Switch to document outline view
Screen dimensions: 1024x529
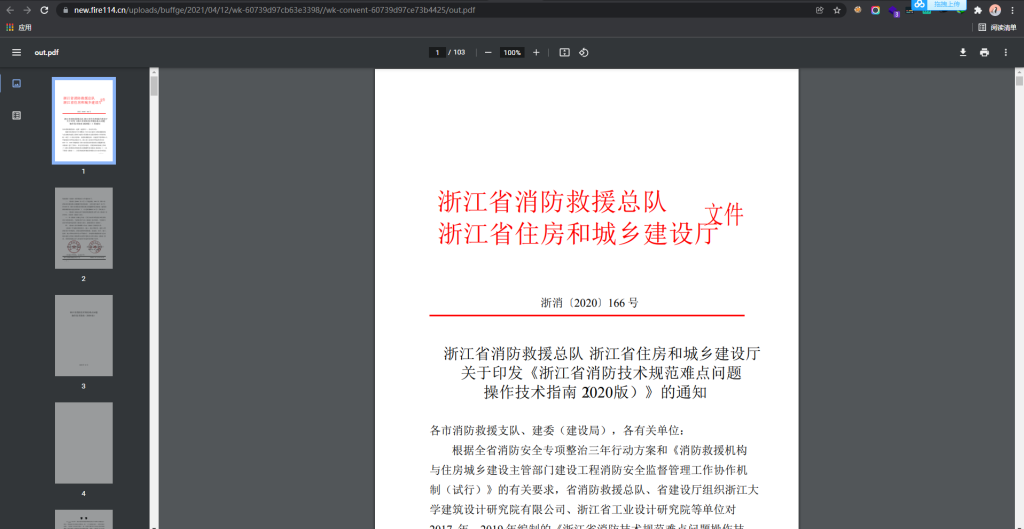point(16,115)
